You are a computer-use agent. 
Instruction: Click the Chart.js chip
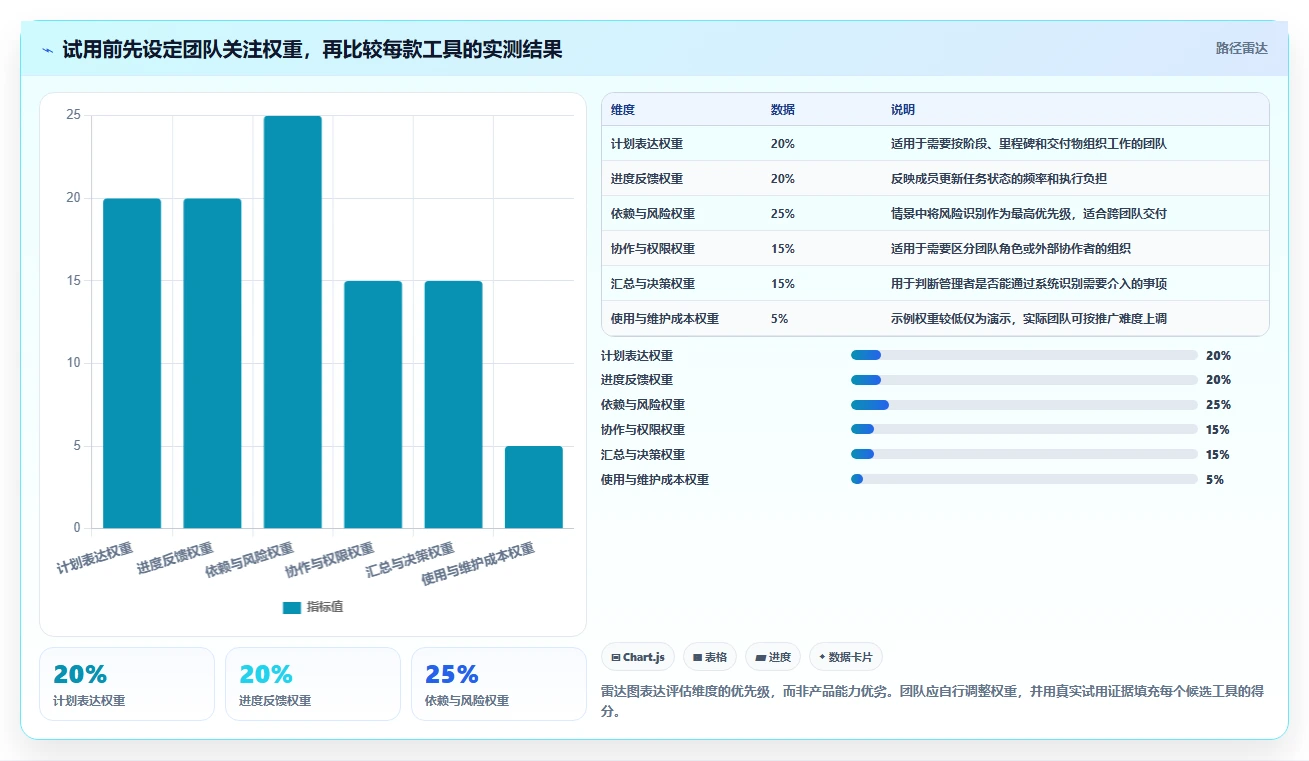[x=638, y=657]
